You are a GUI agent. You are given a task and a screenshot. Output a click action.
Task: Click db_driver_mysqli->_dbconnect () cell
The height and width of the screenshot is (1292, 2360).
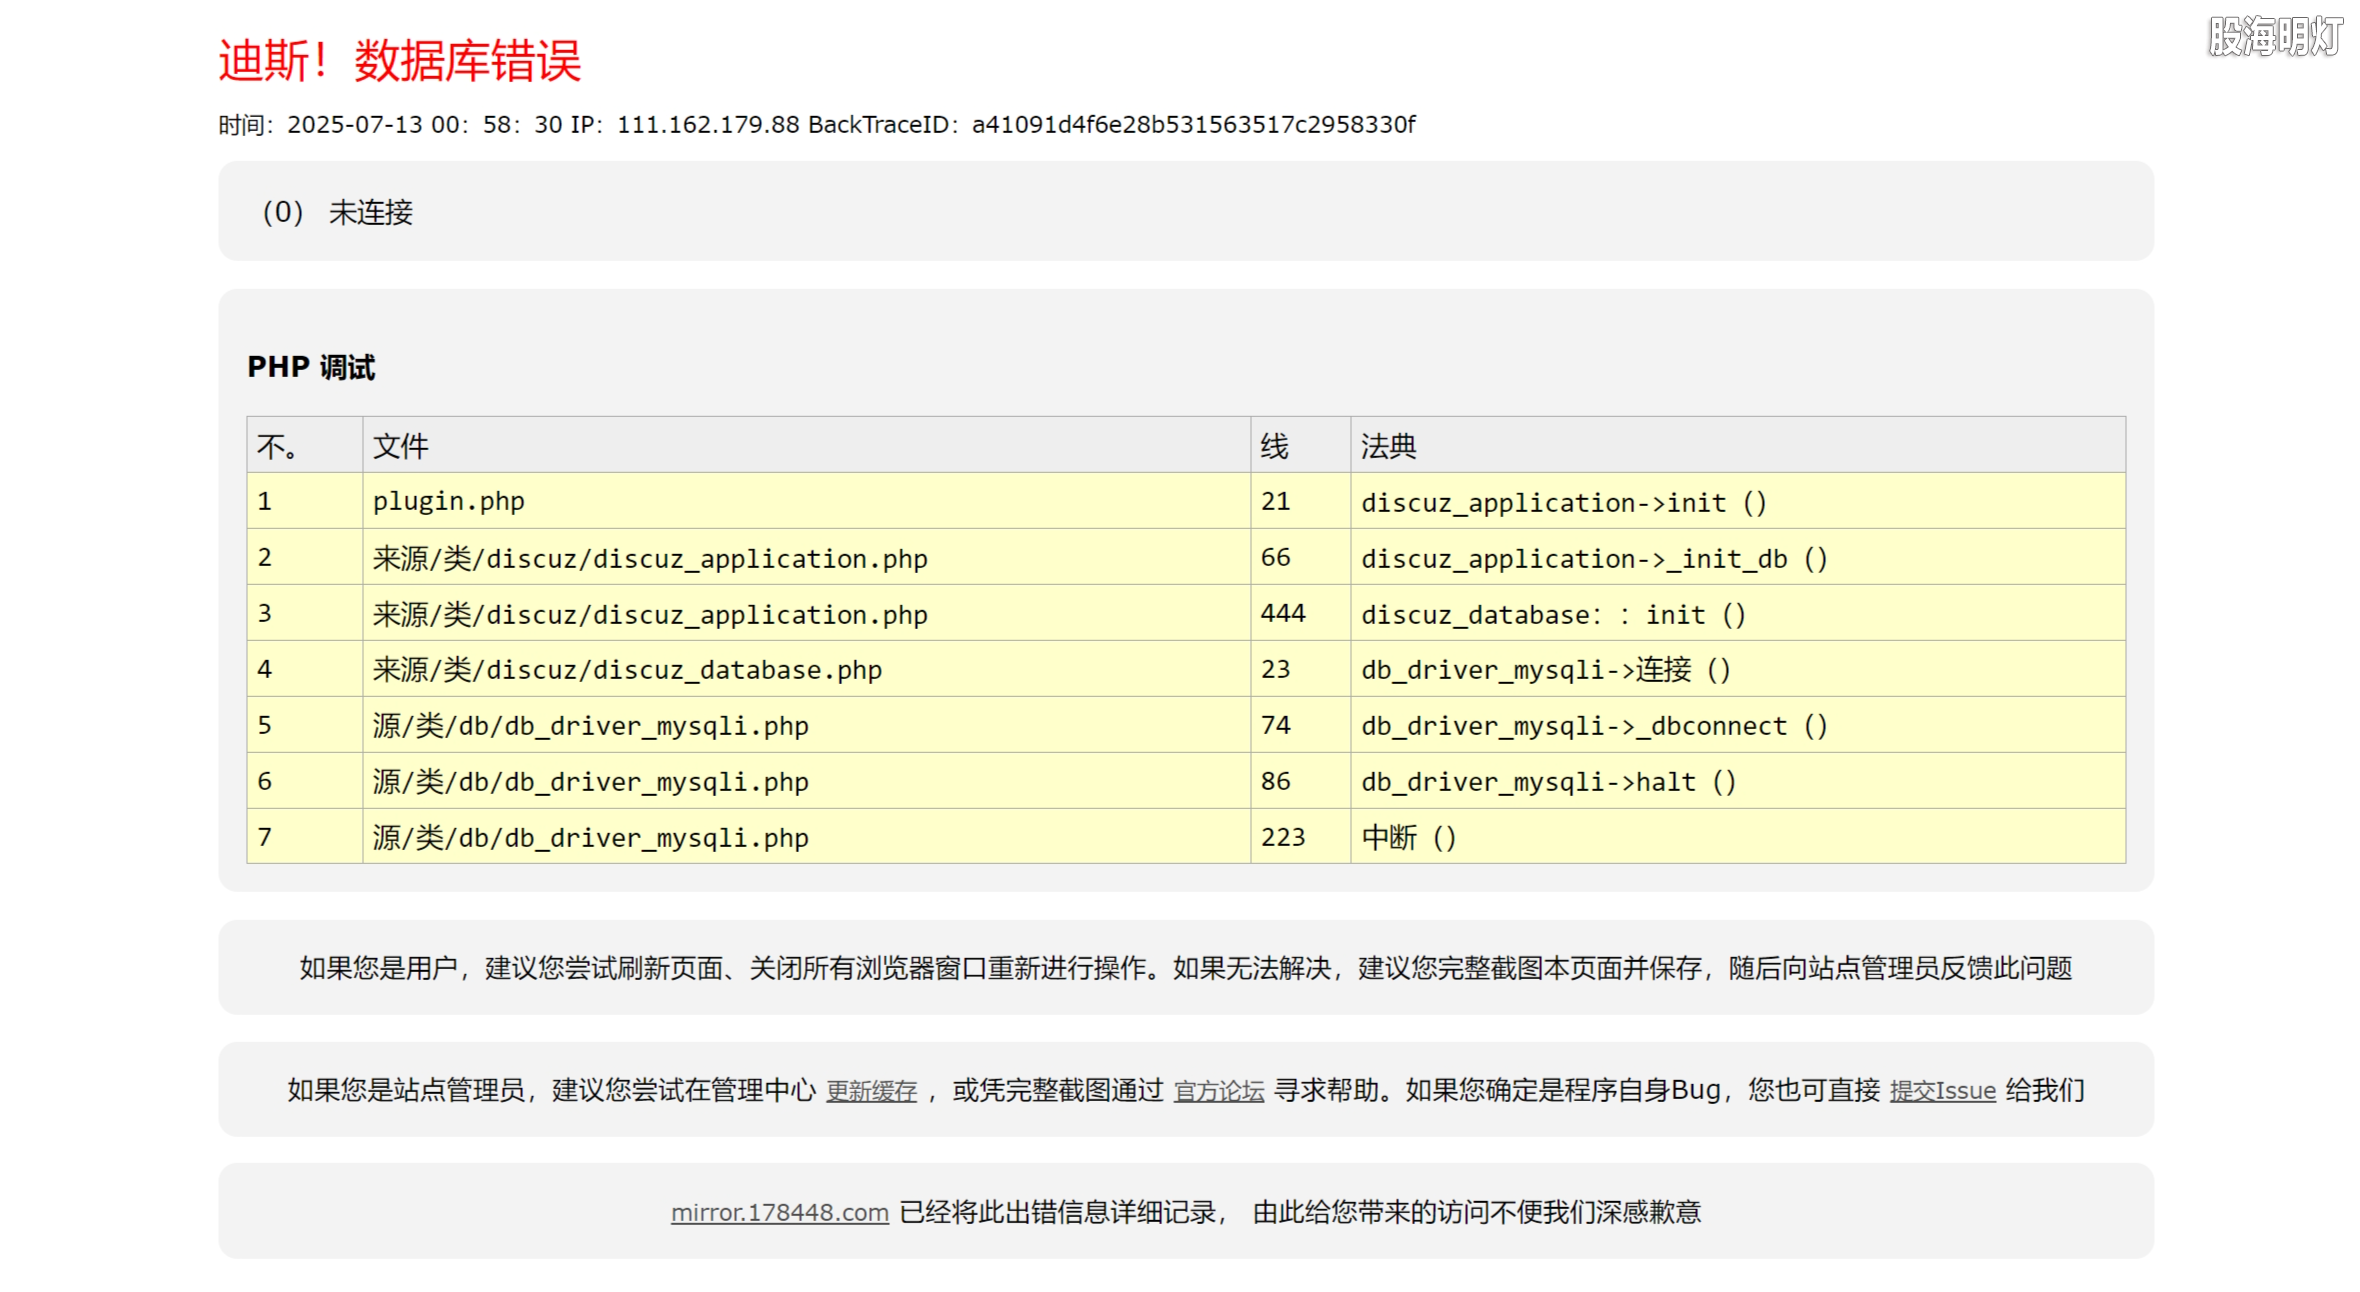coord(1738,725)
